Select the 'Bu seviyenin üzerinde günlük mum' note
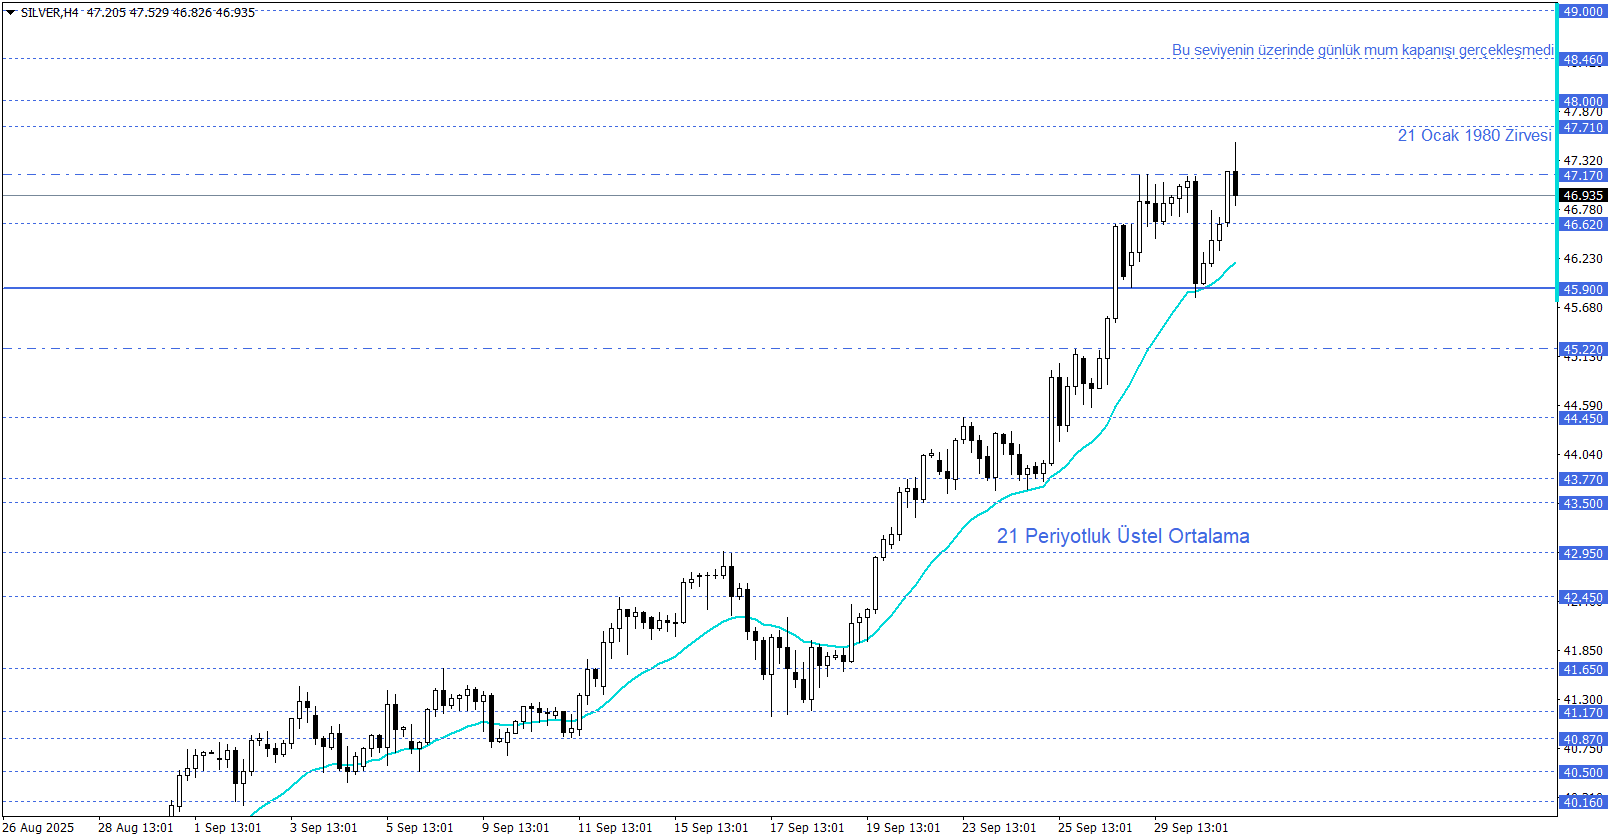 tap(1362, 50)
